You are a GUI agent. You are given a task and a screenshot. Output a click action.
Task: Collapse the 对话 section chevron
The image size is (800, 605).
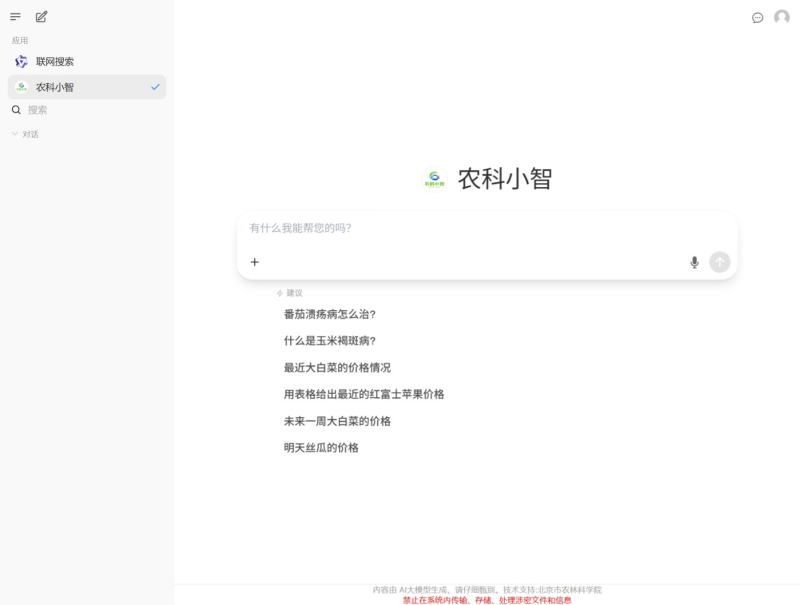(13, 132)
